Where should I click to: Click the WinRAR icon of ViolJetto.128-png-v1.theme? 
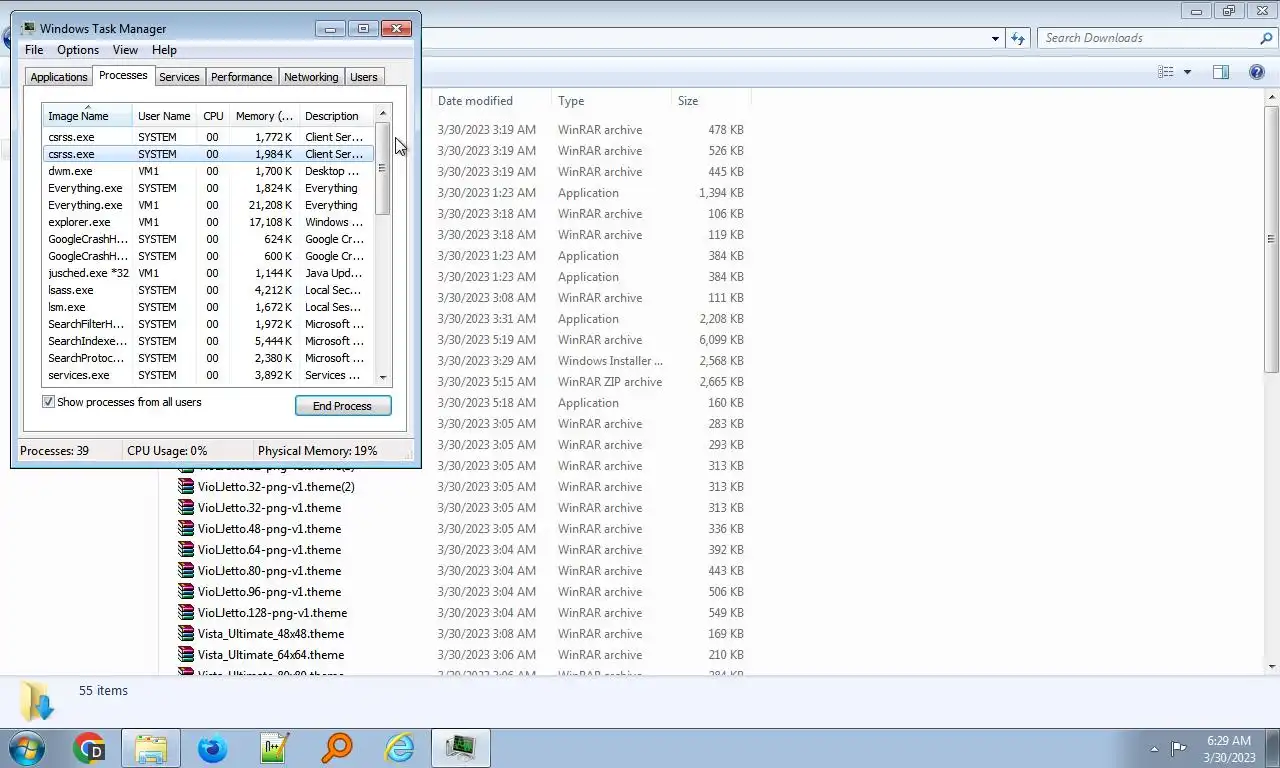186,613
